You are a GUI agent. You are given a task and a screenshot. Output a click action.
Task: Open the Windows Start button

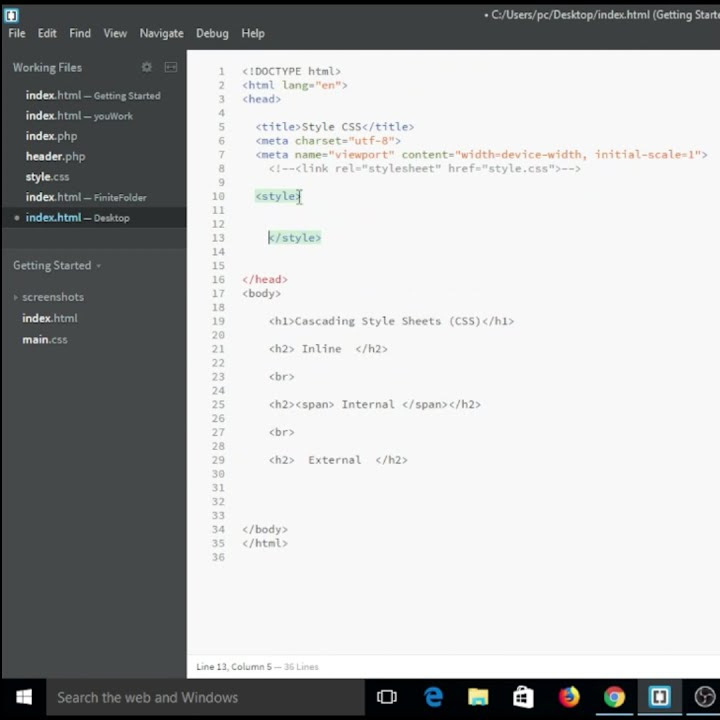(x=23, y=697)
